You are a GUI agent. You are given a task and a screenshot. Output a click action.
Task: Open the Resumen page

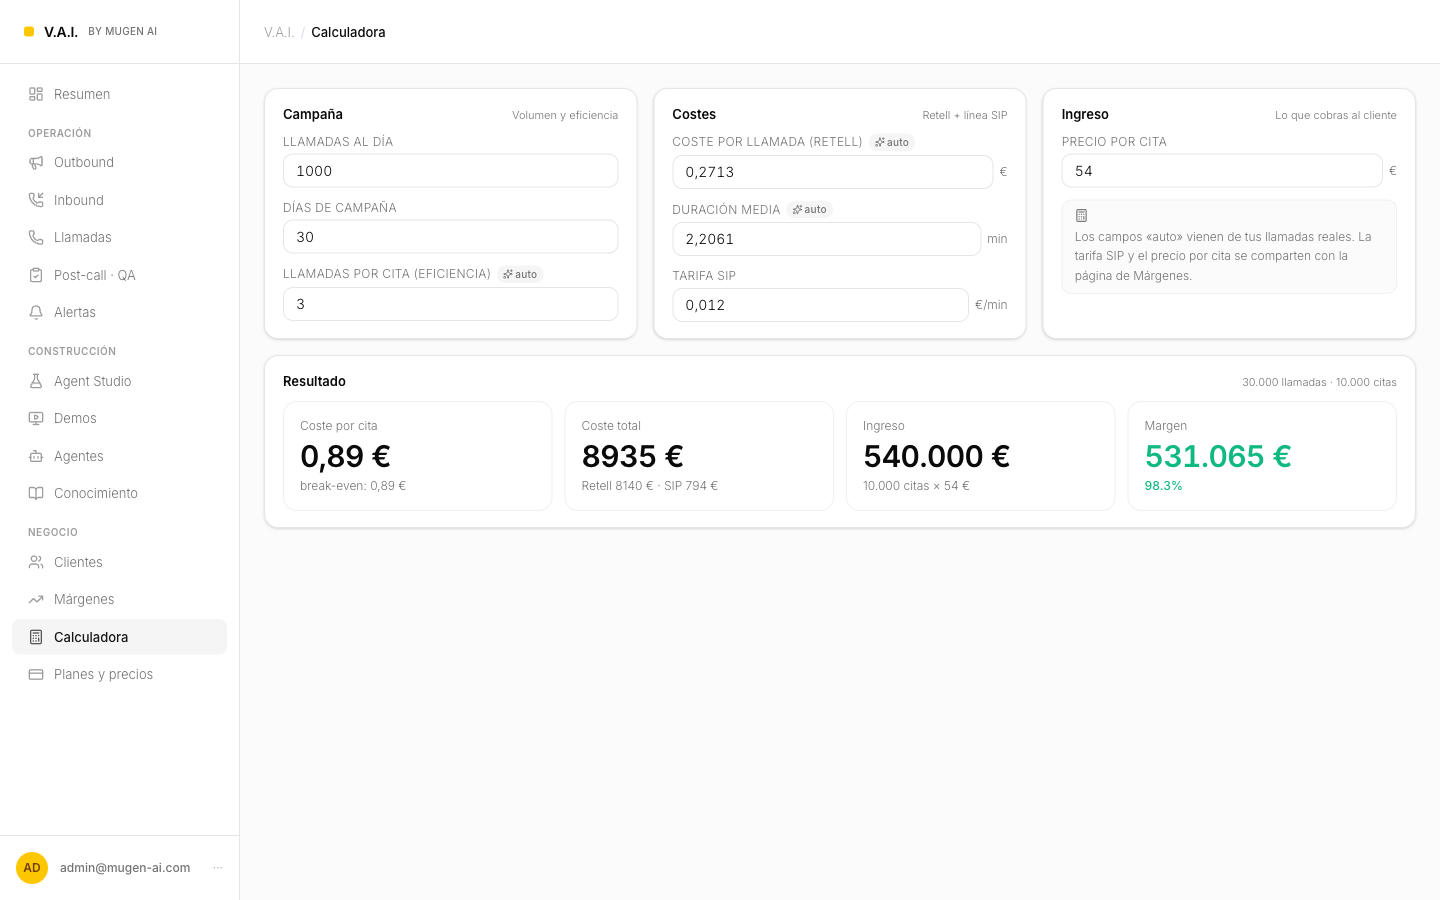coord(119,94)
